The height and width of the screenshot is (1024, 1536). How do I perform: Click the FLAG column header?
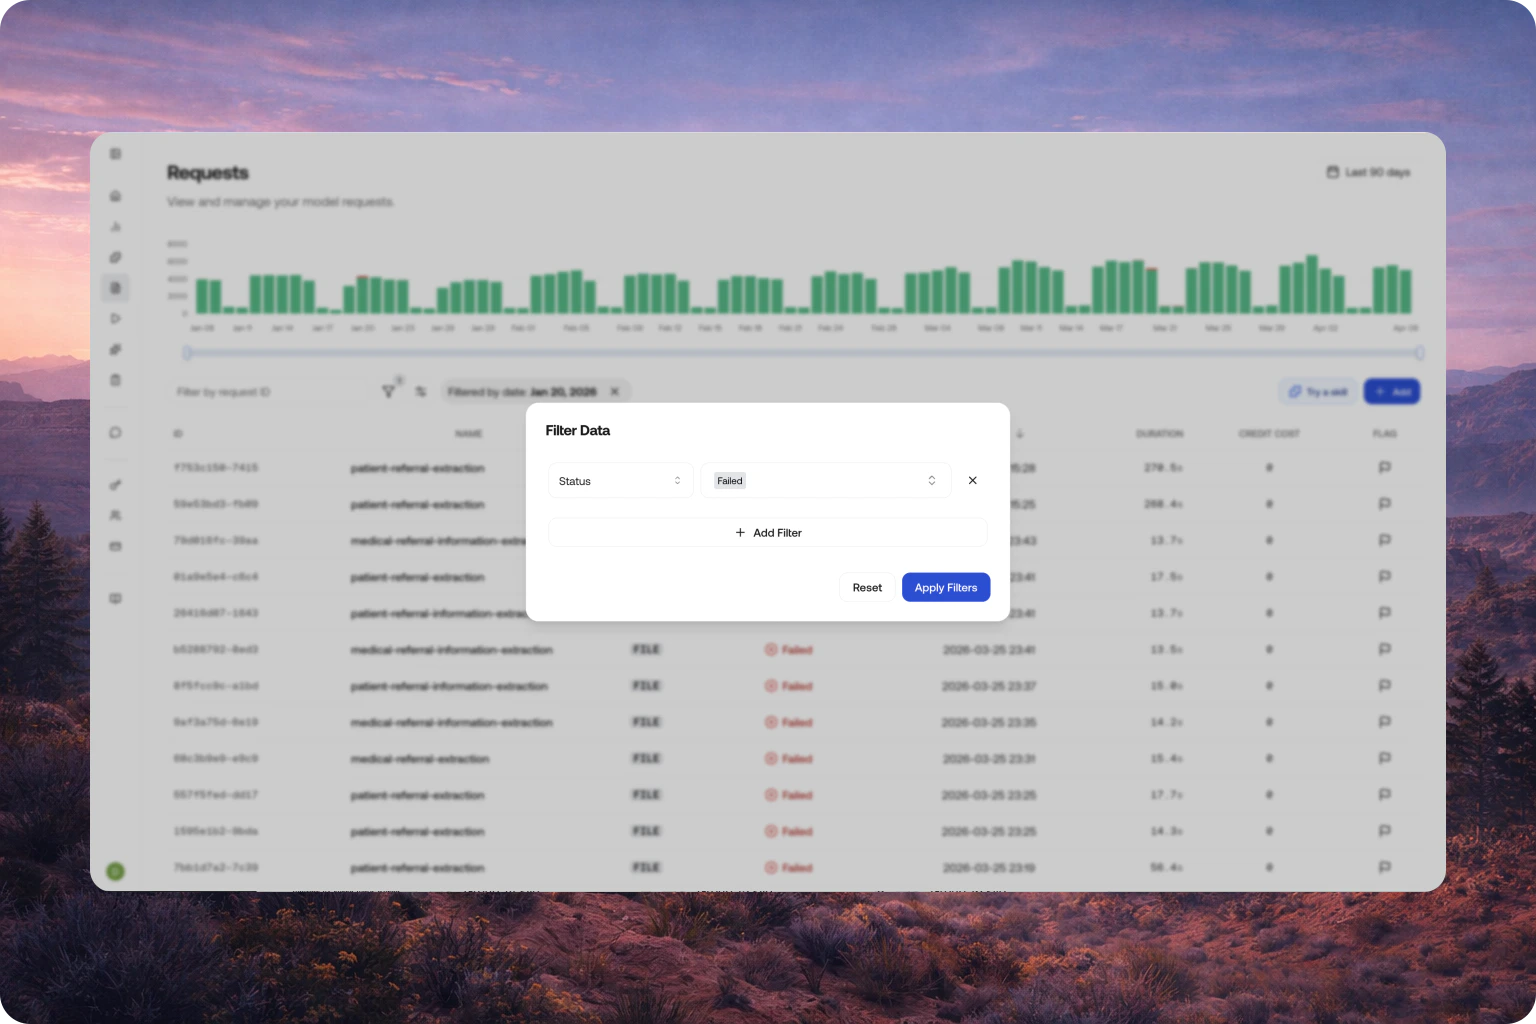[1385, 434]
